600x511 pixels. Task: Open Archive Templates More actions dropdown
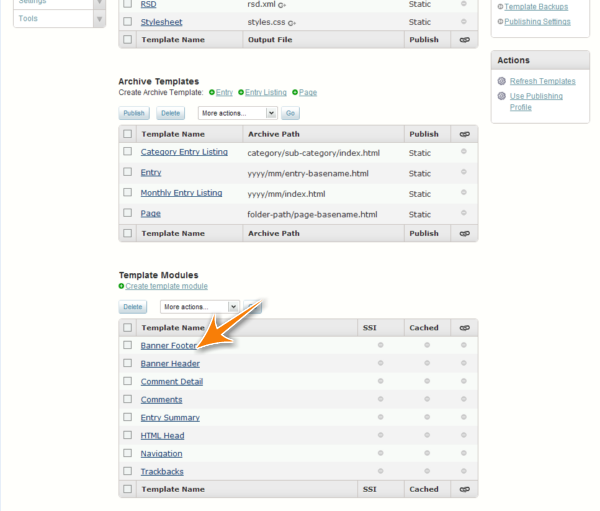coord(238,113)
